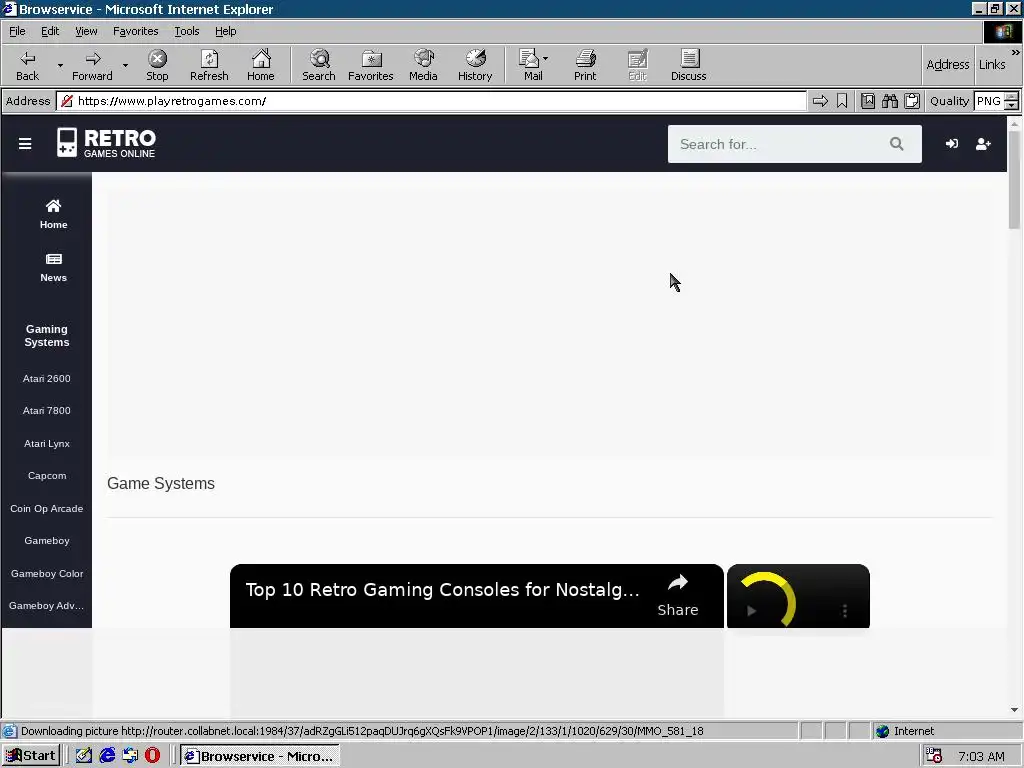Expand the toolbar chevron overflow
Image resolution: width=1024 pixels, height=768 pixels.
pyautogui.click(x=1016, y=52)
